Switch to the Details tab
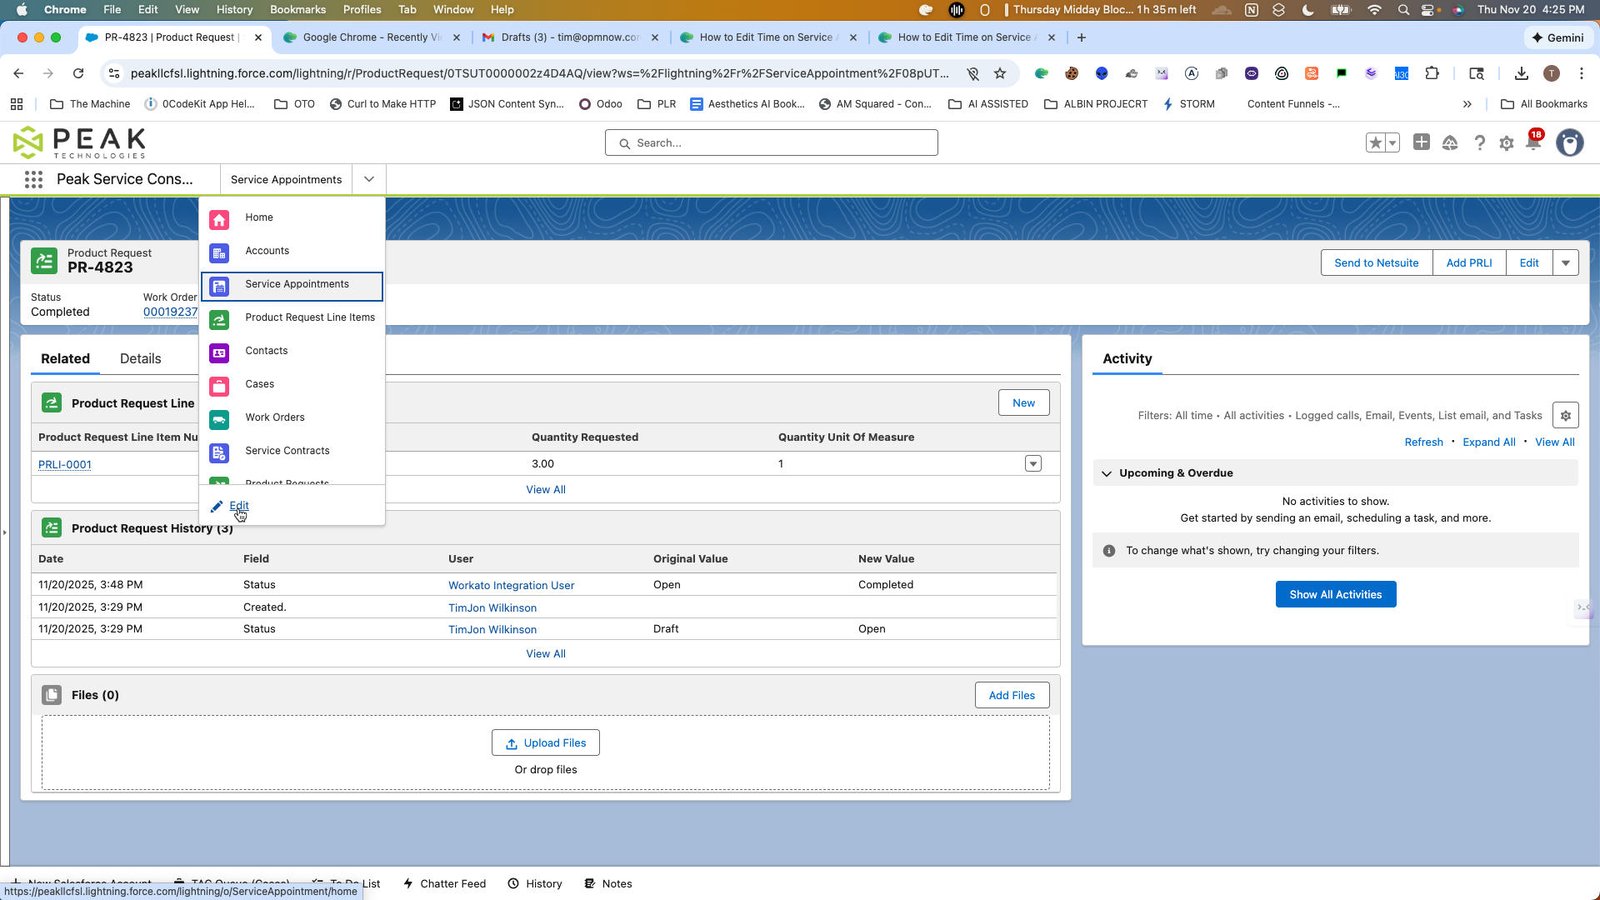1600x900 pixels. 140,359
